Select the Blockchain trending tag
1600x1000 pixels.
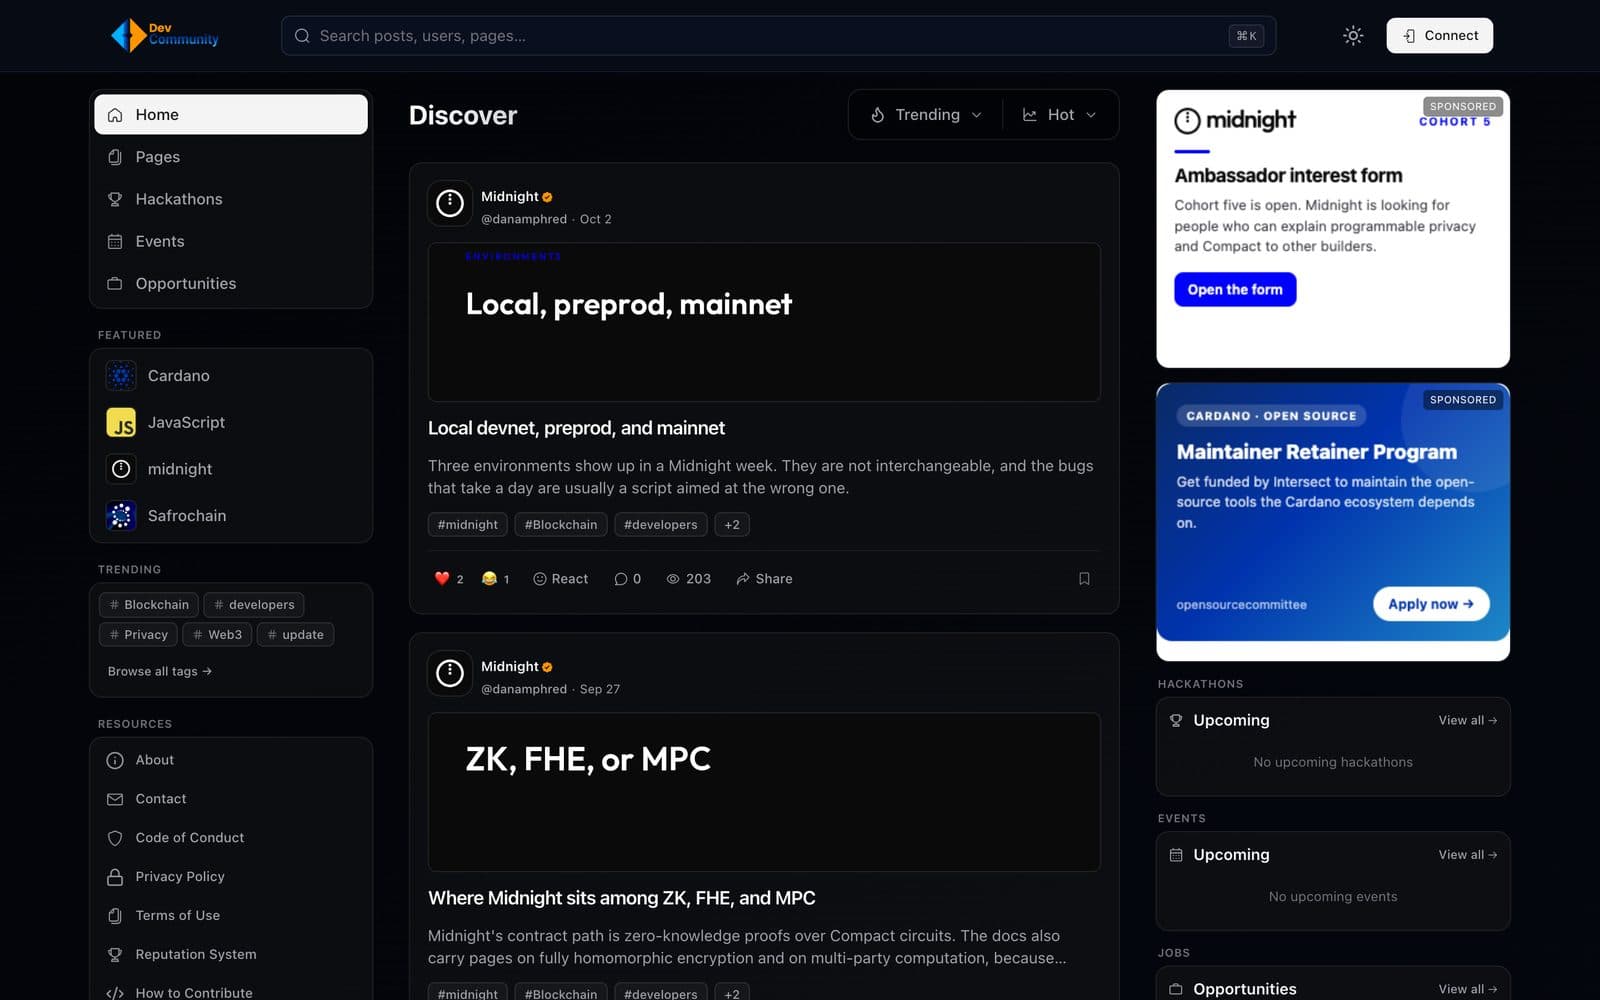(149, 604)
